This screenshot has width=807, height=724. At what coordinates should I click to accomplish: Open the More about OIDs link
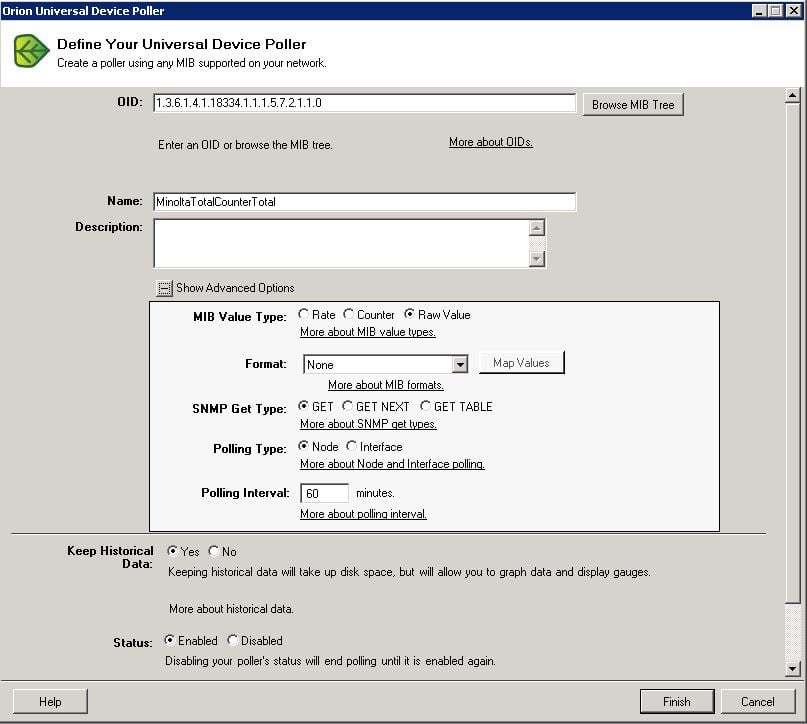pyautogui.click(x=490, y=142)
